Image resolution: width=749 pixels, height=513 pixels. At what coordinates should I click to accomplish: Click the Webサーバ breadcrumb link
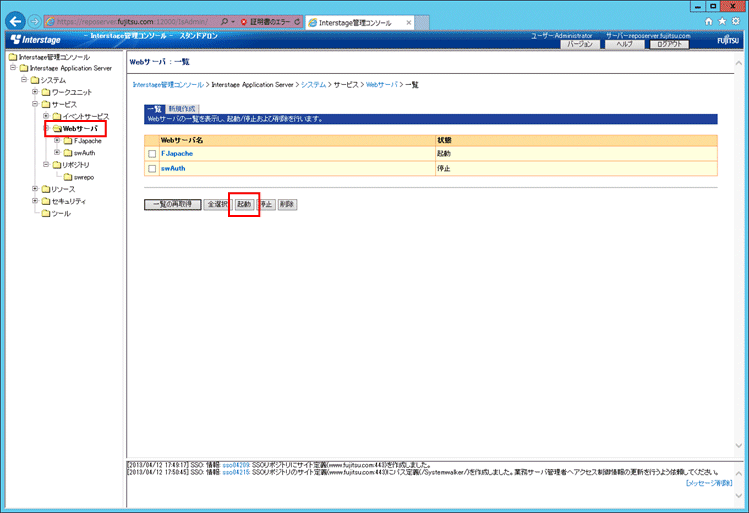[x=382, y=85]
